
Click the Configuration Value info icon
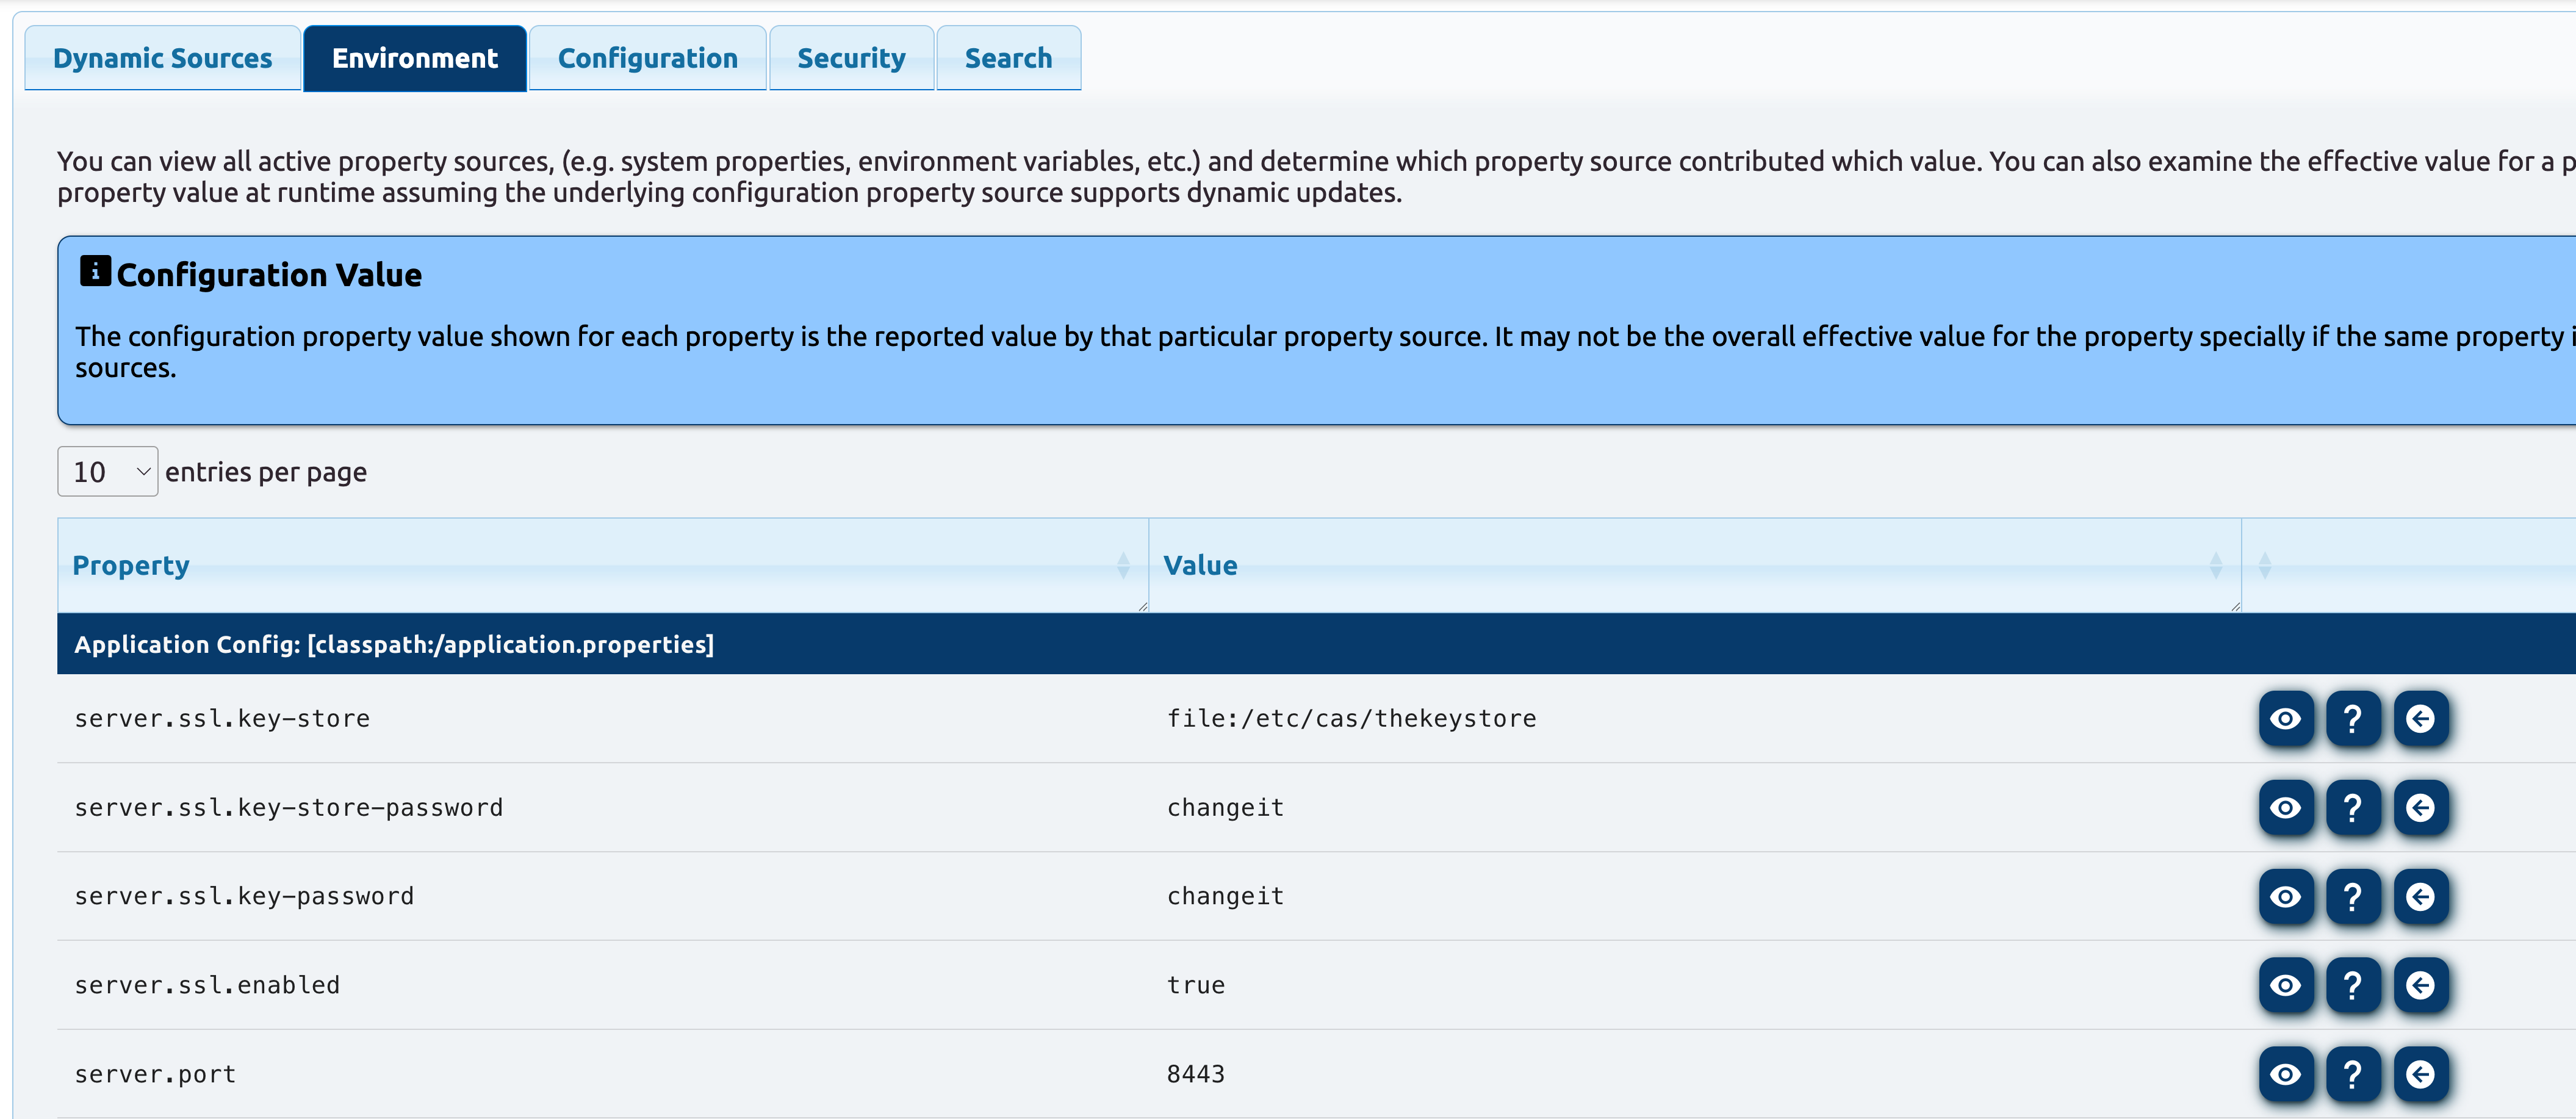pyautogui.click(x=95, y=271)
